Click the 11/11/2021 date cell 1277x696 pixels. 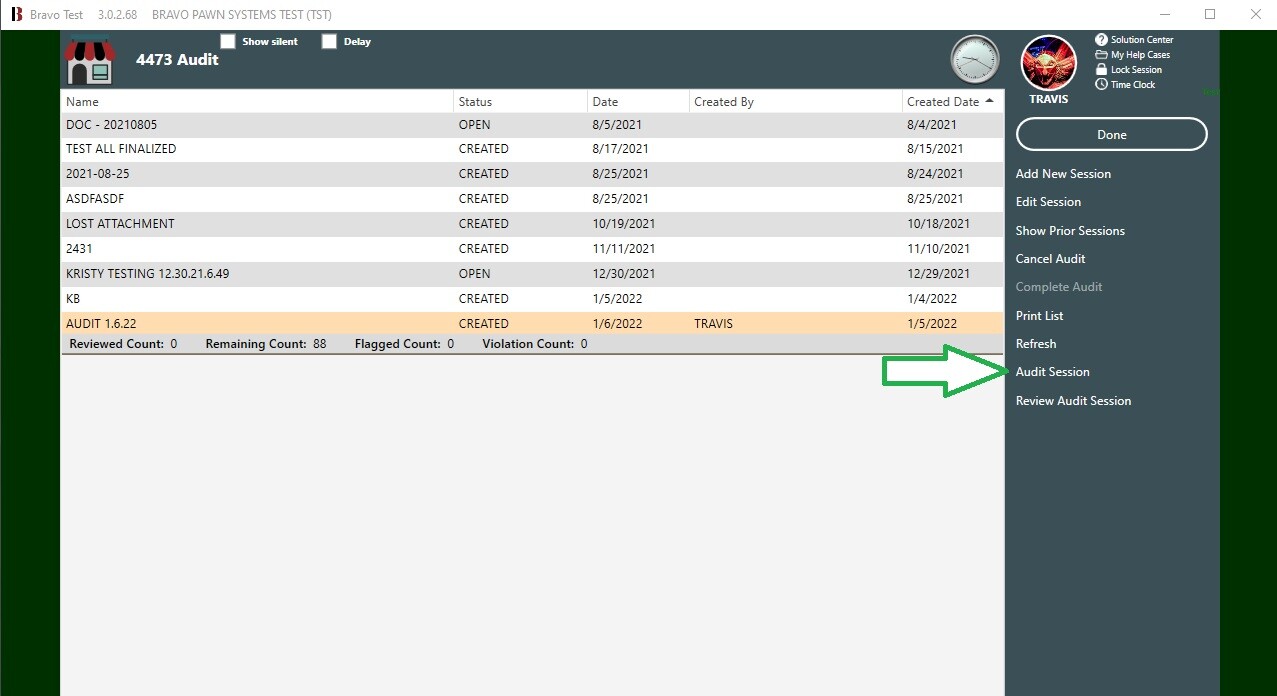pyautogui.click(x=623, y=249)
